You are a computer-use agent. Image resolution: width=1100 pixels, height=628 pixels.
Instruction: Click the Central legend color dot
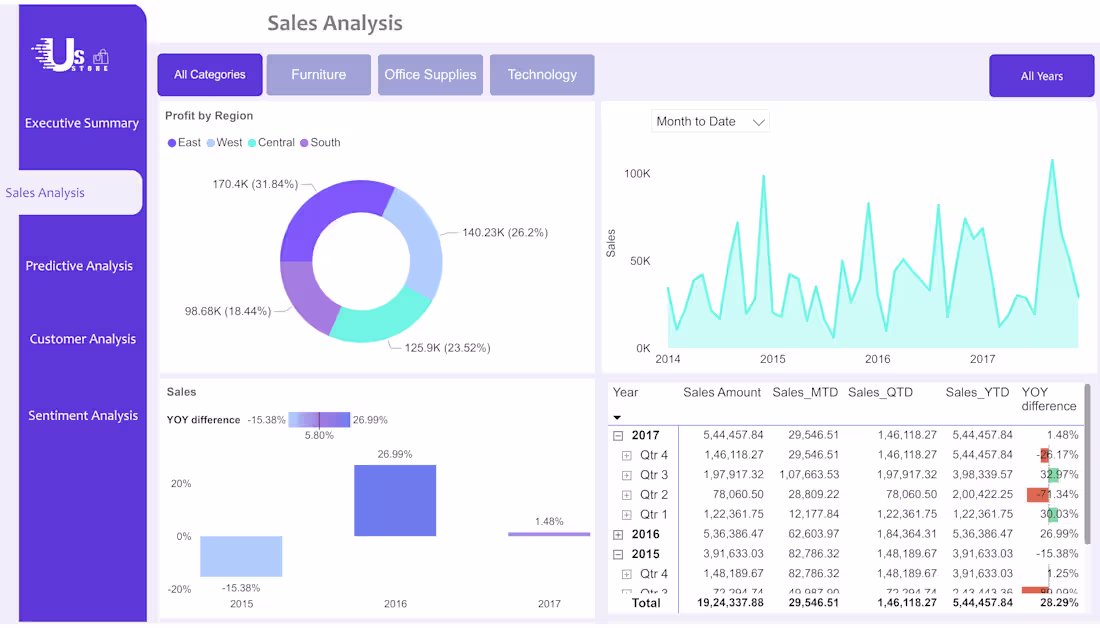point(252,143)
